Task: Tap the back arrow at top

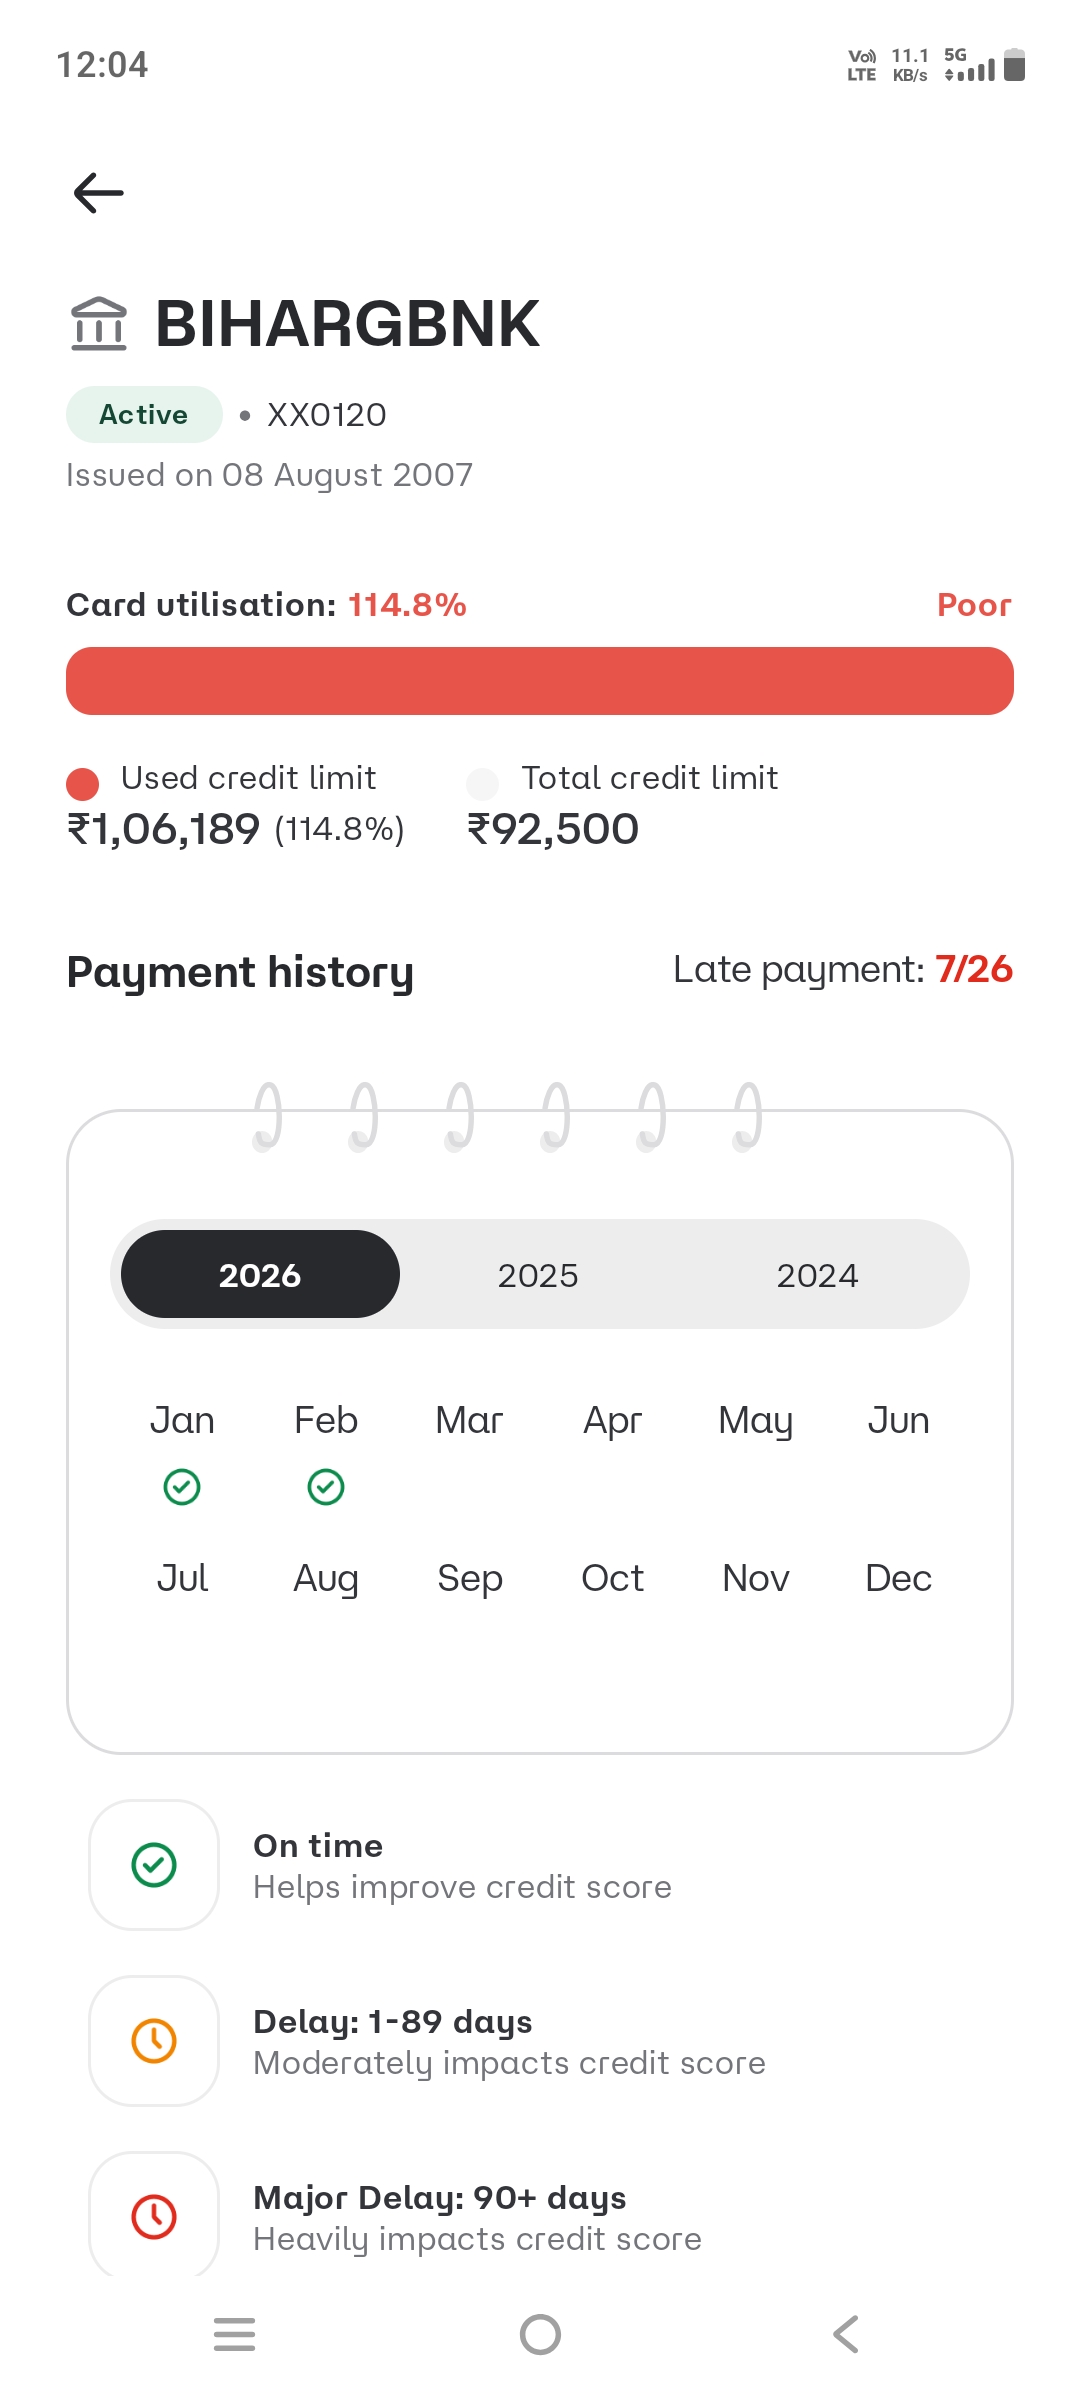Action: click(x=99, y=193)
